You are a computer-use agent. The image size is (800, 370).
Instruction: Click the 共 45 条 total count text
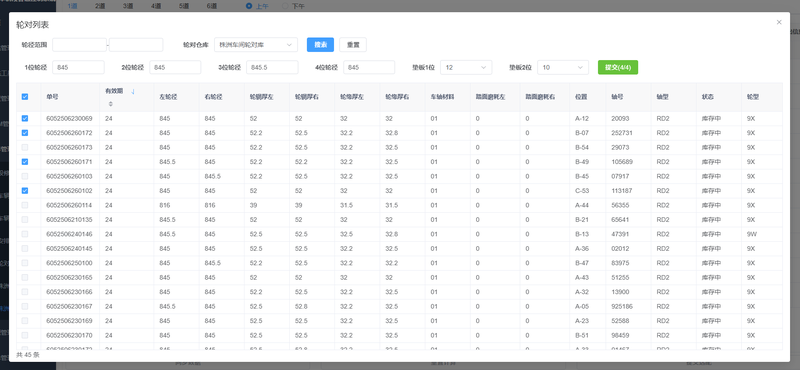[x=28, y=354]
